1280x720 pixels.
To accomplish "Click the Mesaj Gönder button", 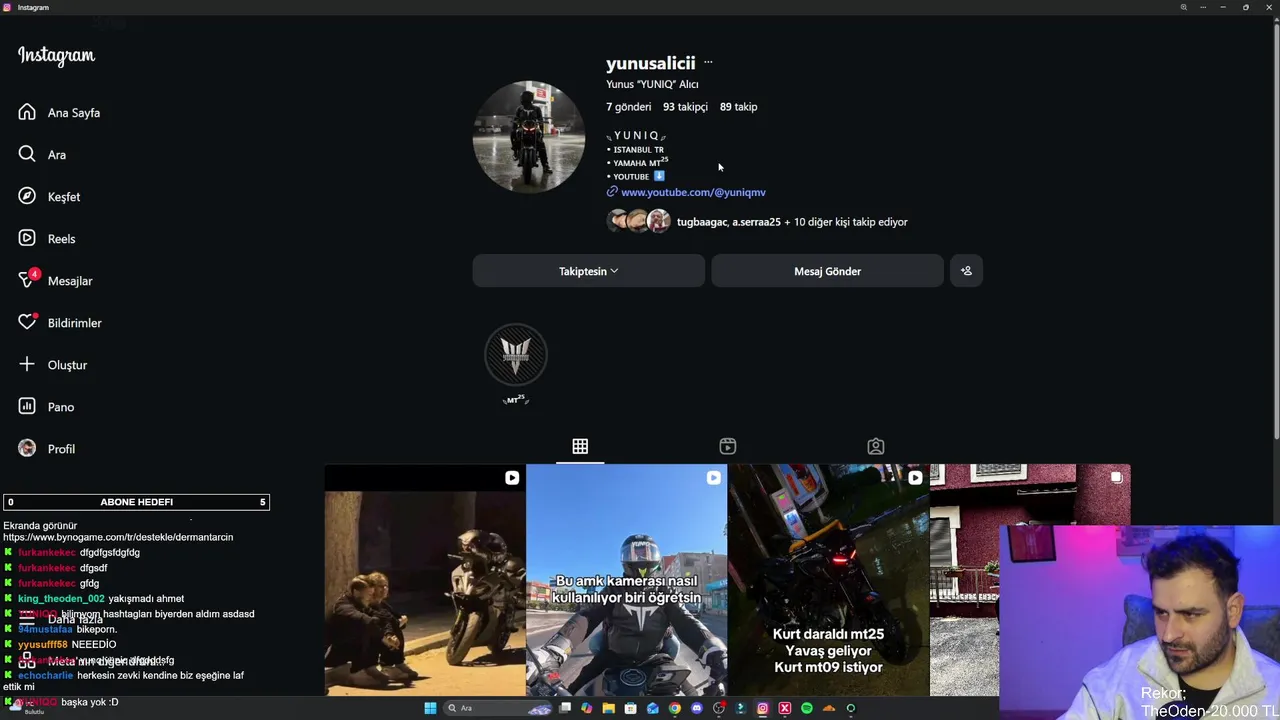I will 827,271.
